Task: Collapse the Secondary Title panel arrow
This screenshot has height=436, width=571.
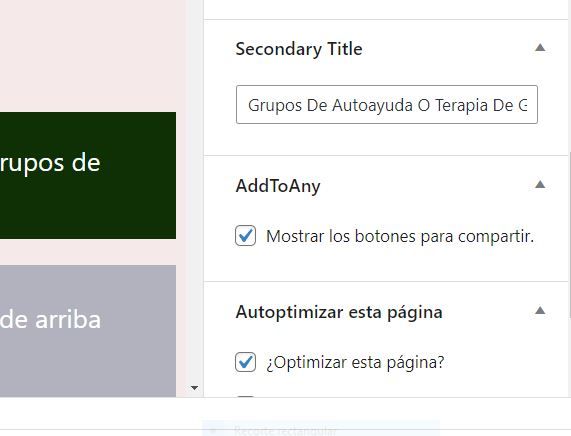Action: (x=540, y=48)
